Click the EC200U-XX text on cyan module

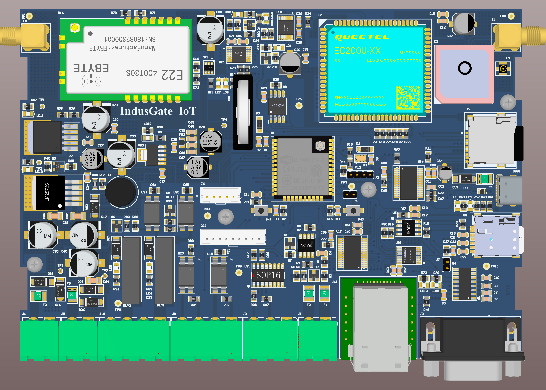click(x=357, y=51)
